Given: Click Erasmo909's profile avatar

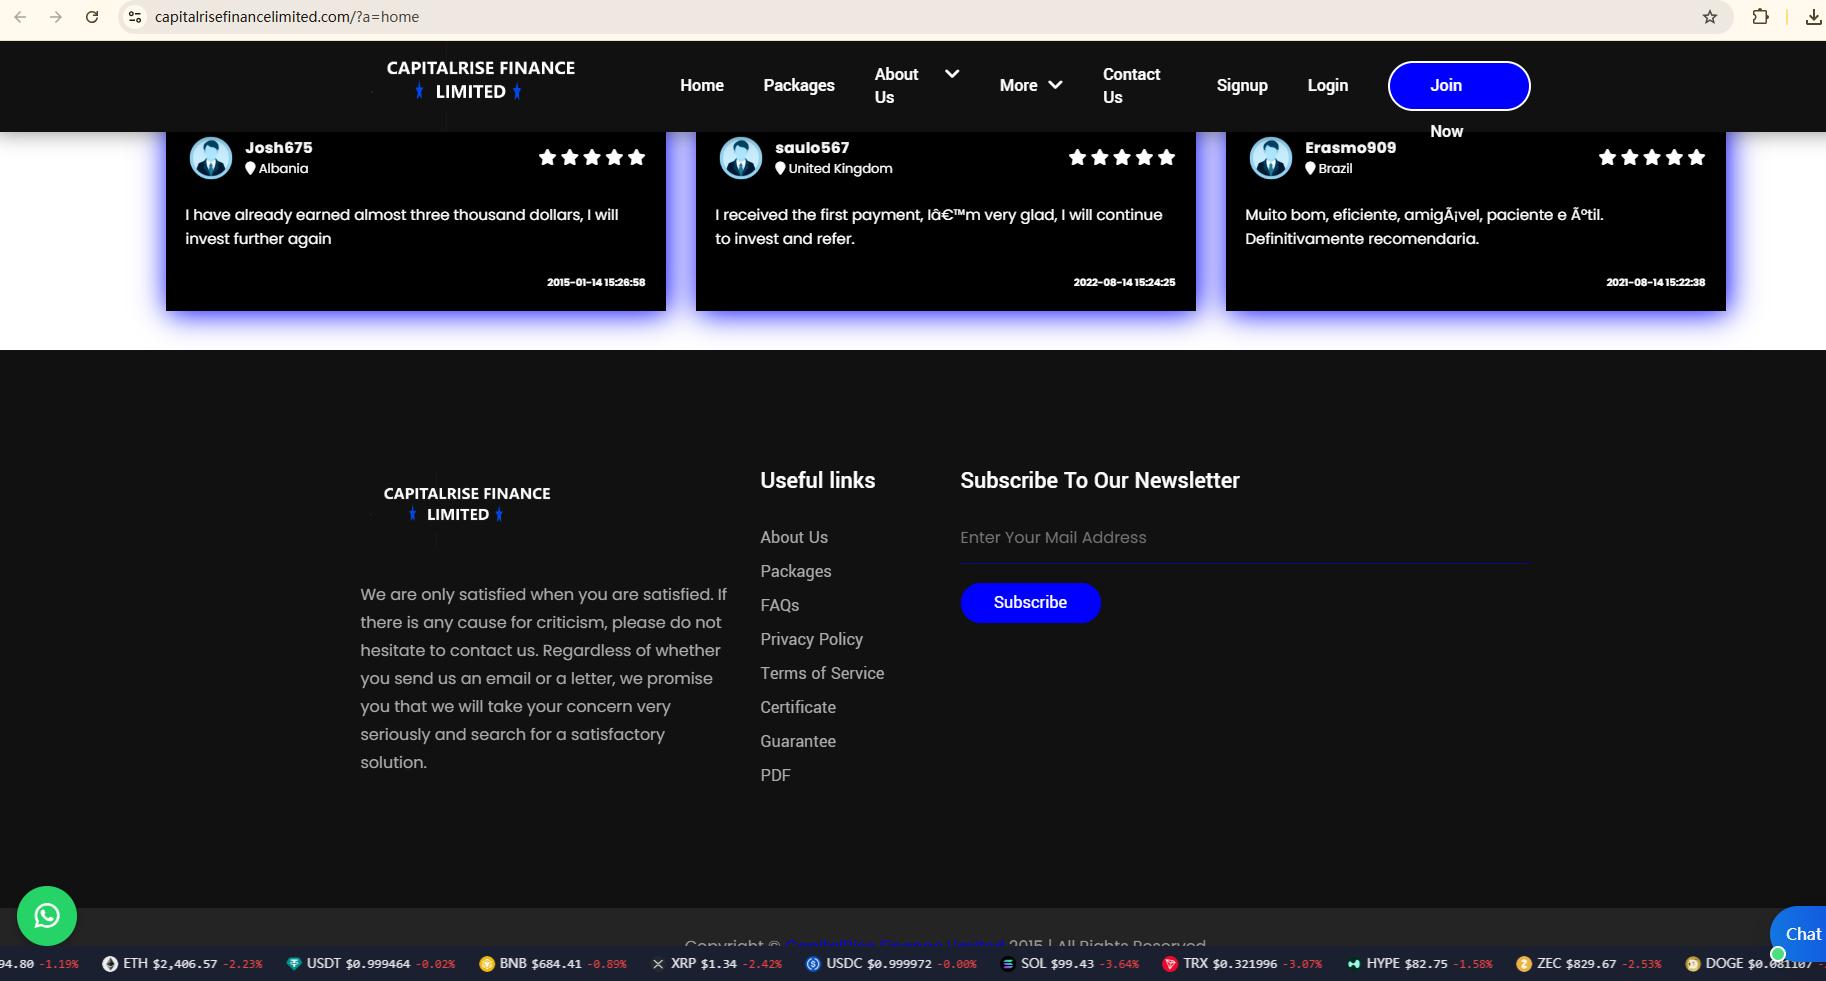Looking at the screenshot, I should tap(1271, 158).
